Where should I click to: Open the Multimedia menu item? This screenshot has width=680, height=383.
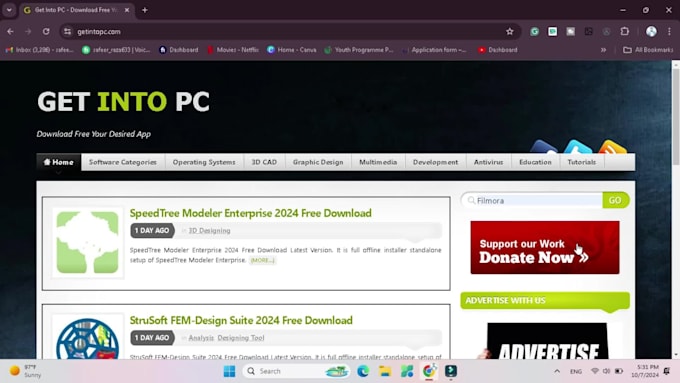378,162
